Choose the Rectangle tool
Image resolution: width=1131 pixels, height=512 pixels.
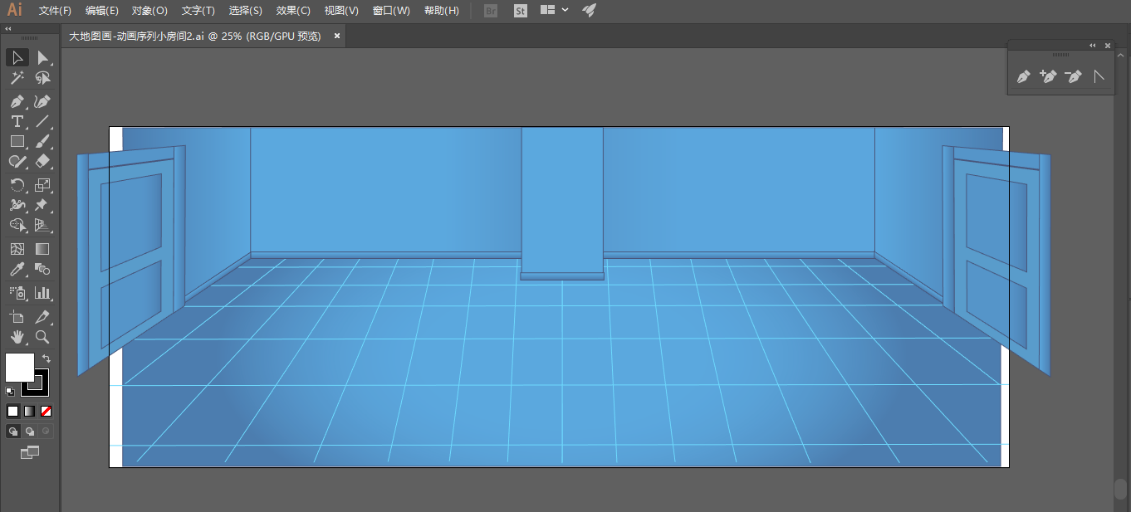(x=17, y=141)
